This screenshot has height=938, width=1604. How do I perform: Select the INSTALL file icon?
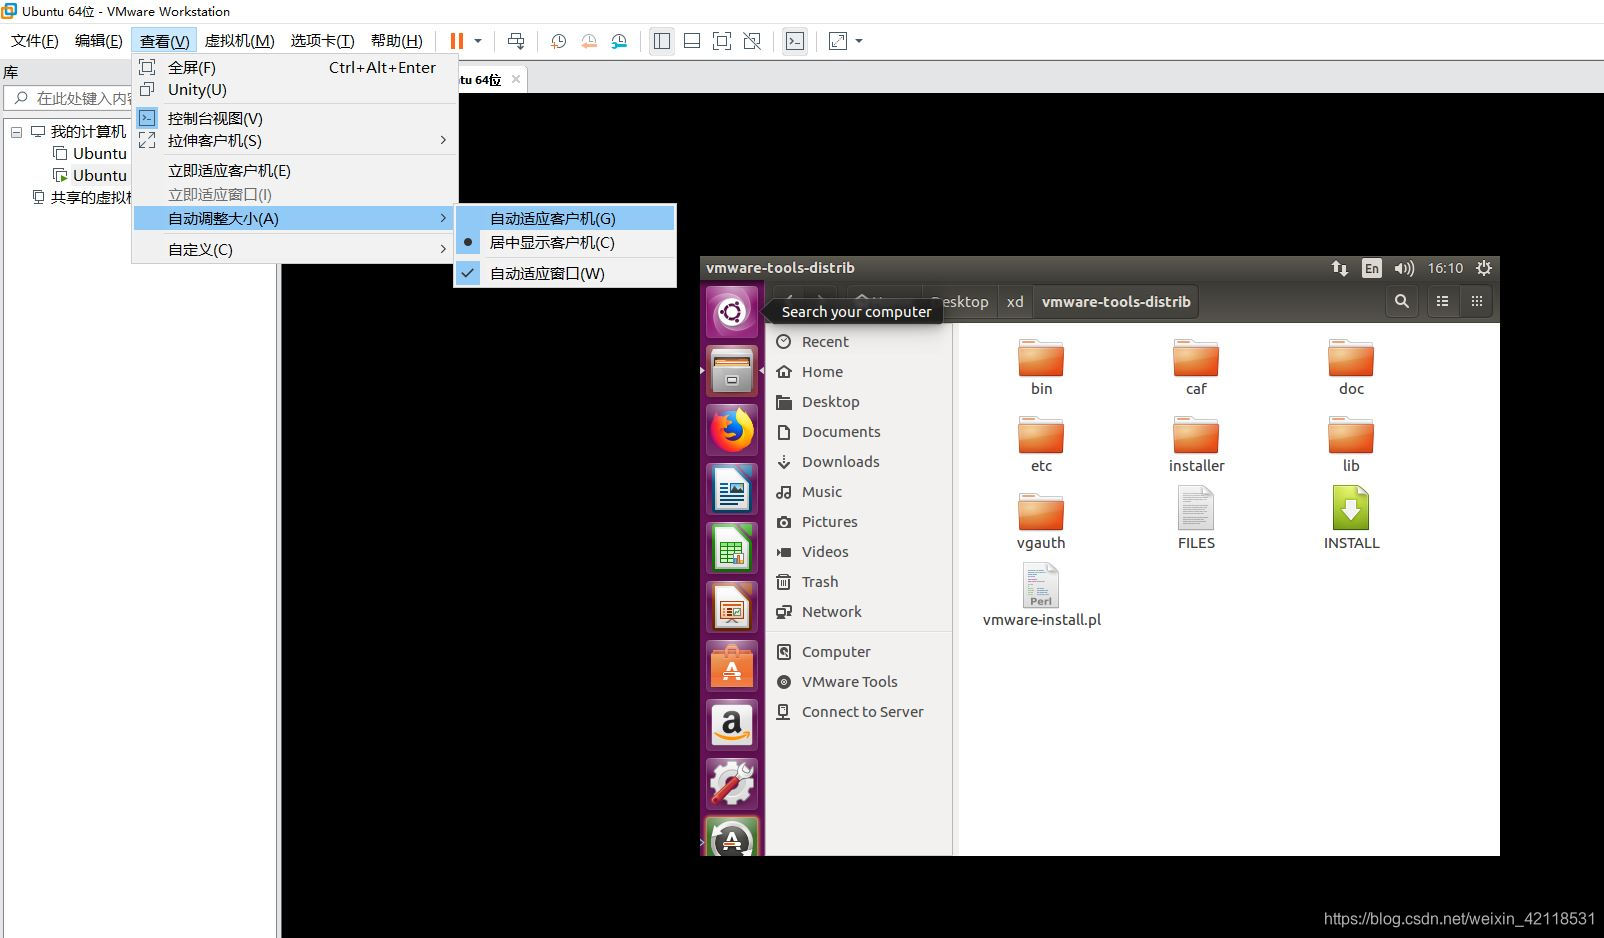[1351, 508]
